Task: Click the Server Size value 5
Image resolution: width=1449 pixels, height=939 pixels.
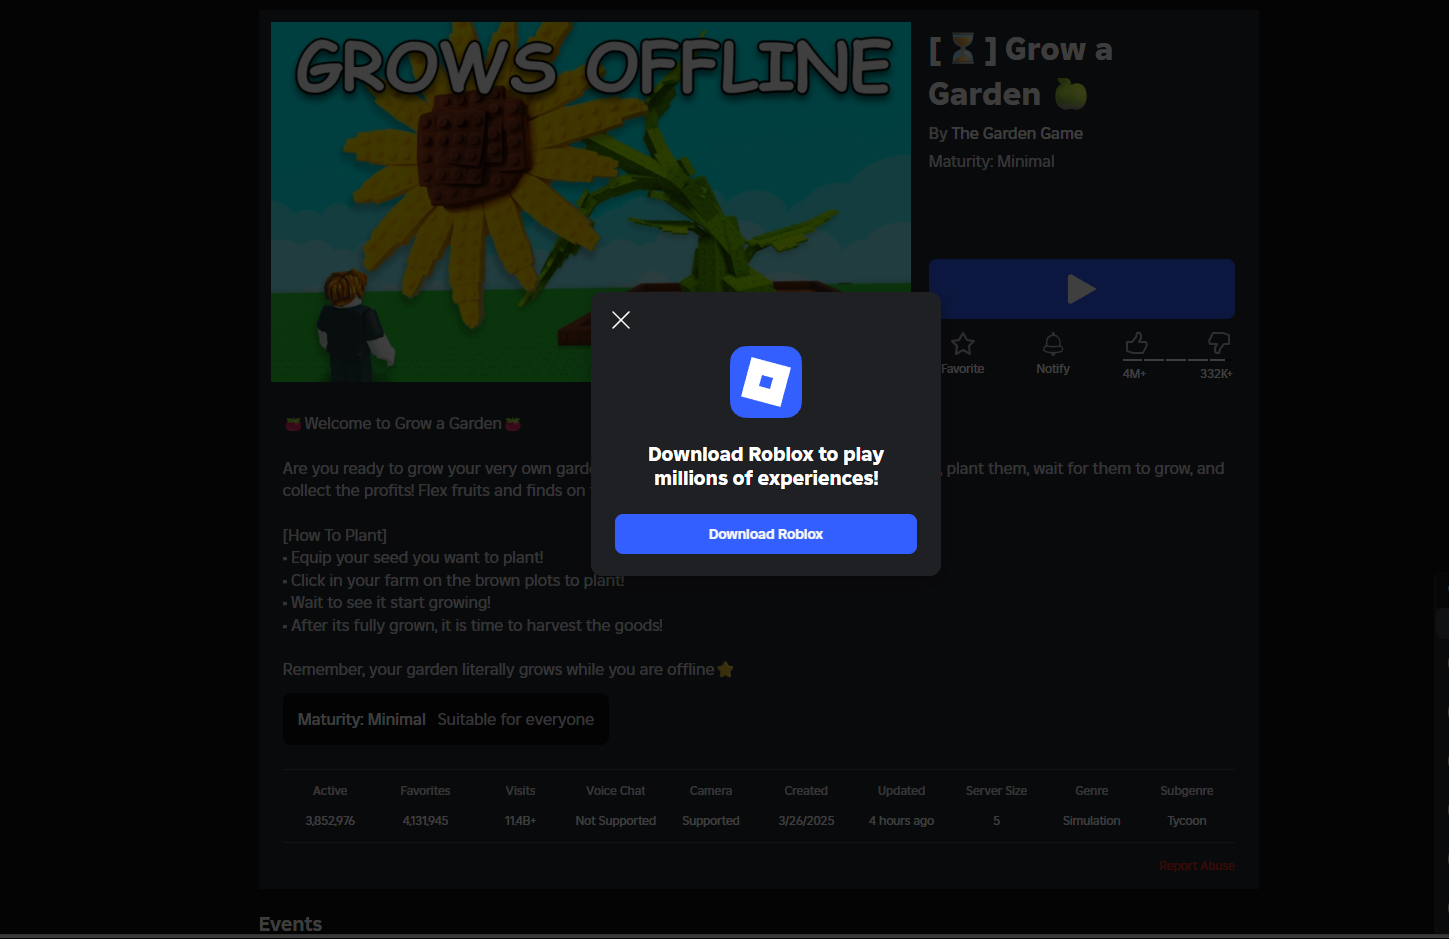Action: pos(997,821)
